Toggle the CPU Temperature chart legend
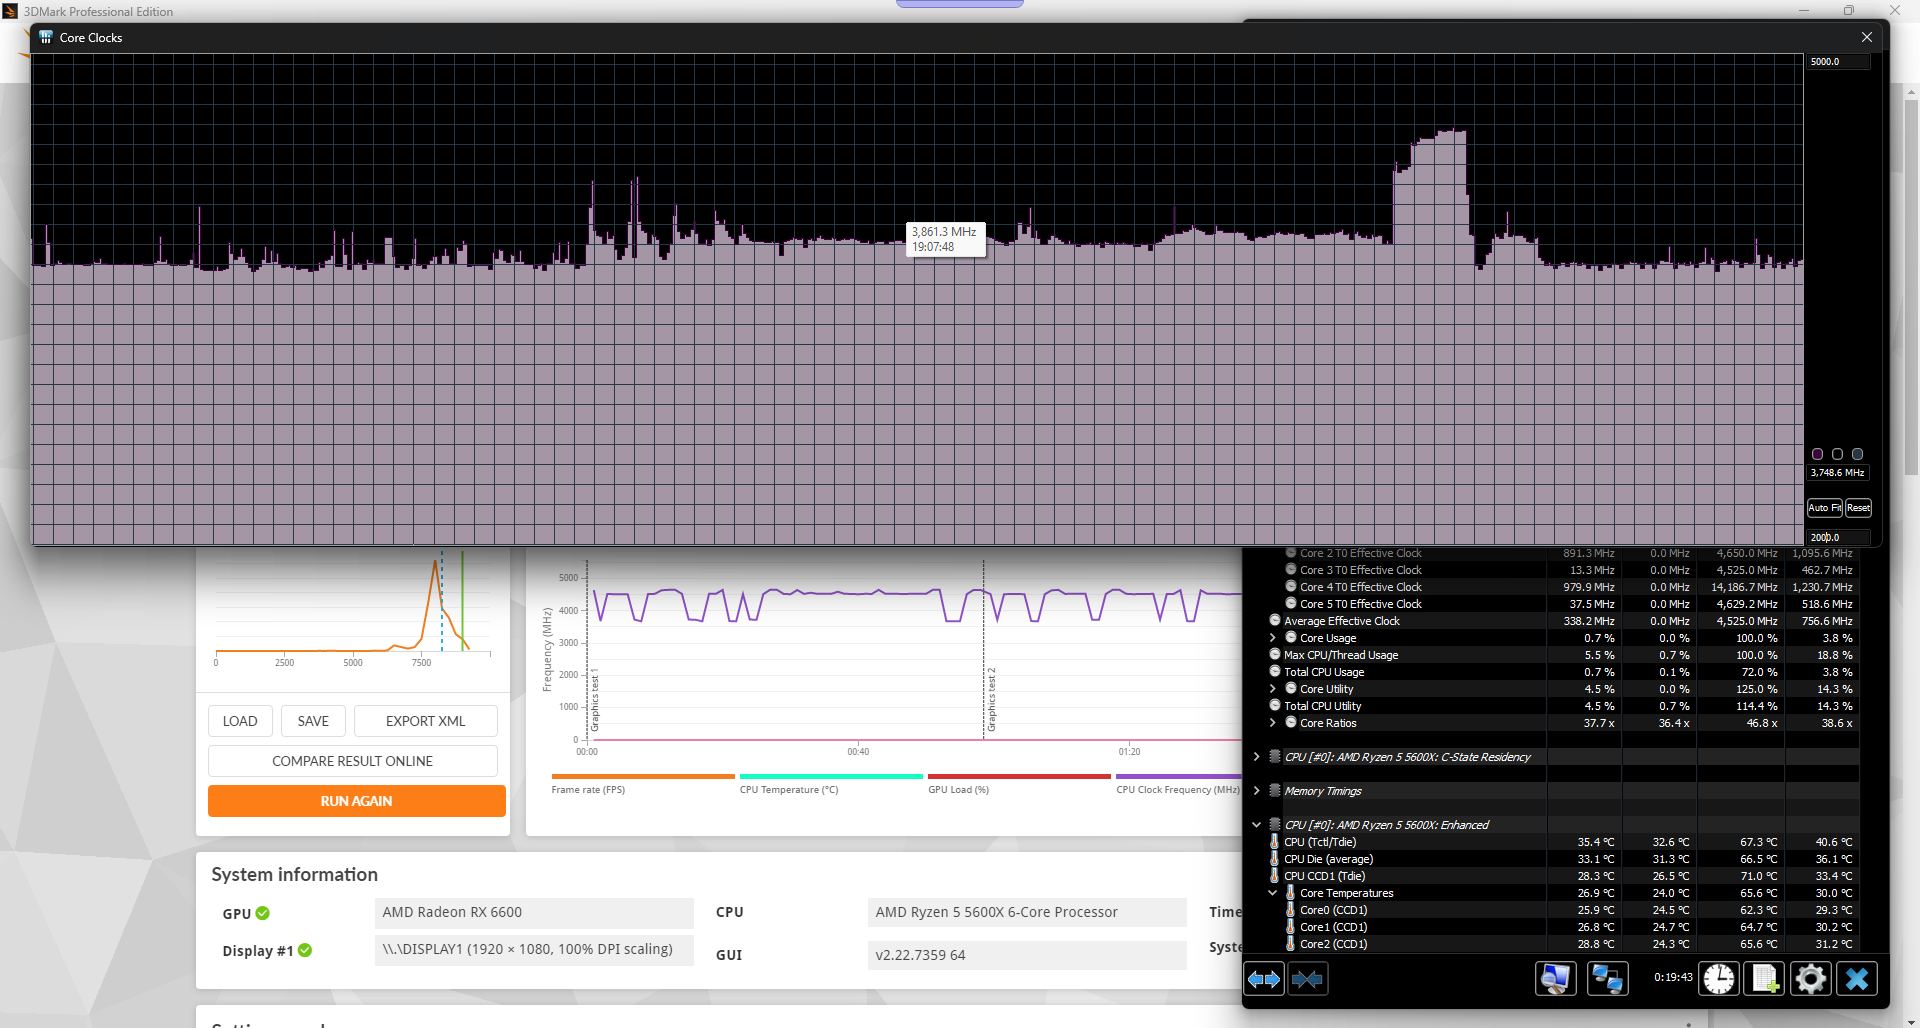The image size is (1920, 1028). pos(831,783)
